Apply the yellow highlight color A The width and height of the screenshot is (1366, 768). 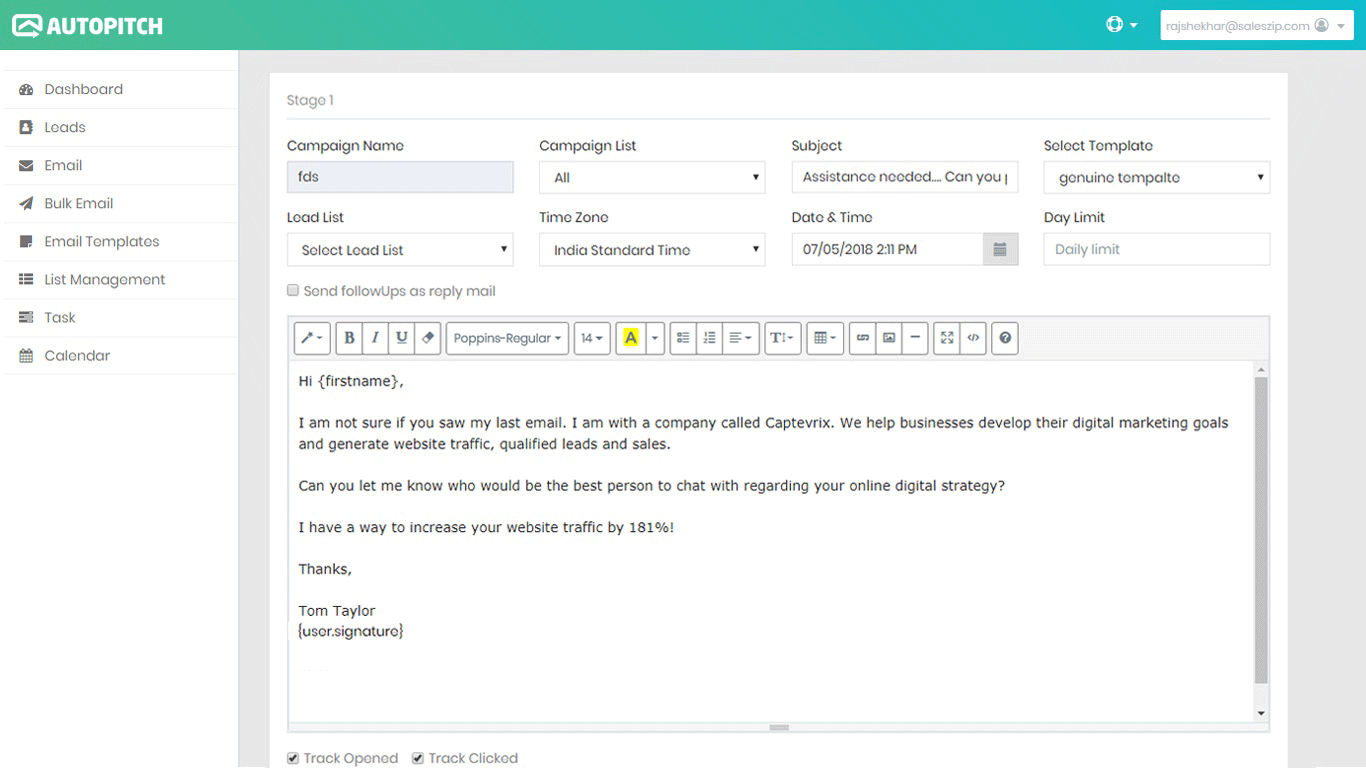click(x=631, y=338)
